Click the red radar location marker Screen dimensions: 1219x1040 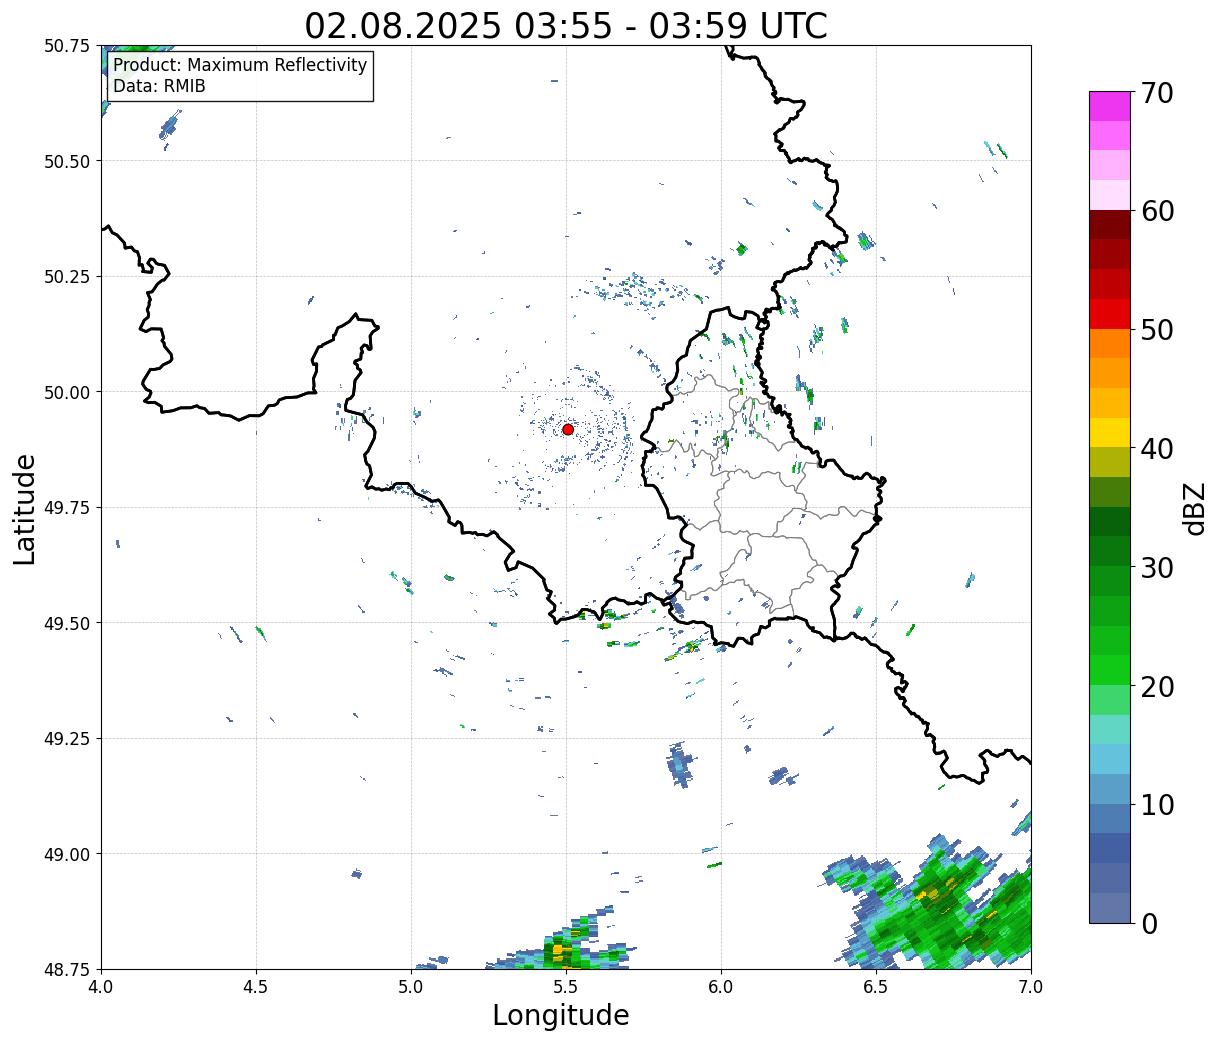pyautogui.click(x=568, y=429)
